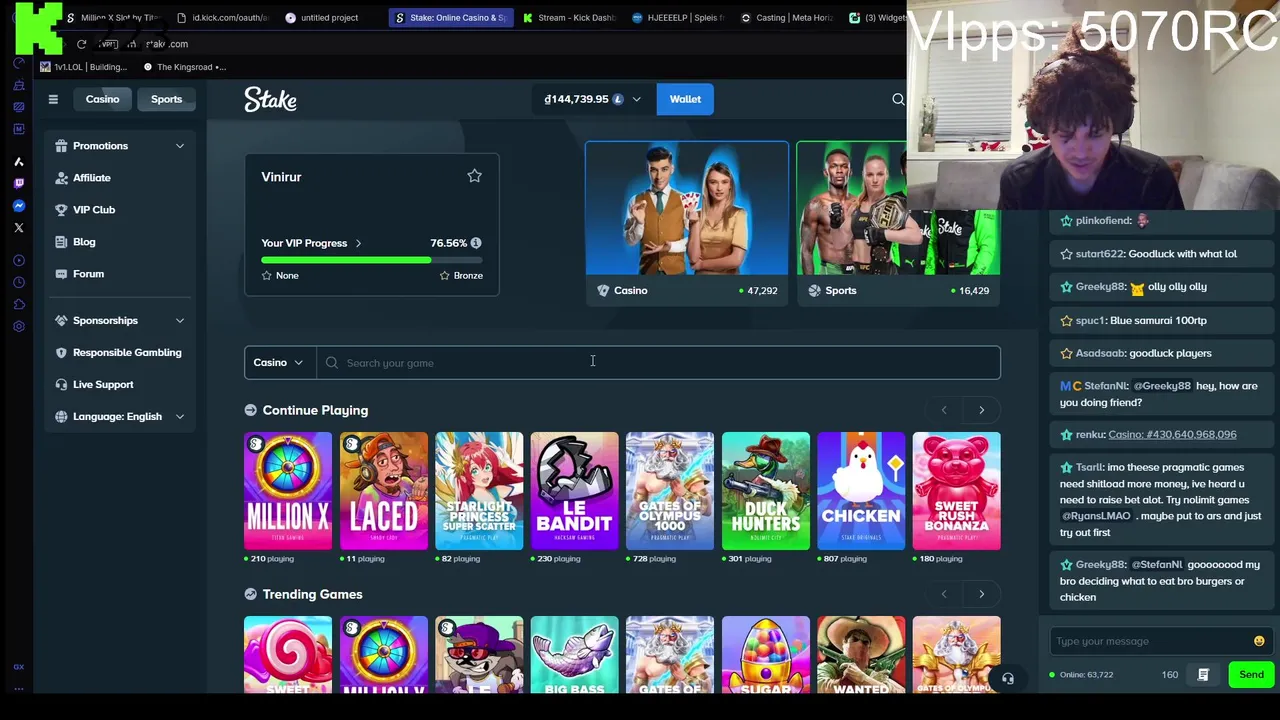Screen dimensions: 1280x720
Task: Open Gates of Olympus 1000 tile
Action: click(x=670, y=491)
